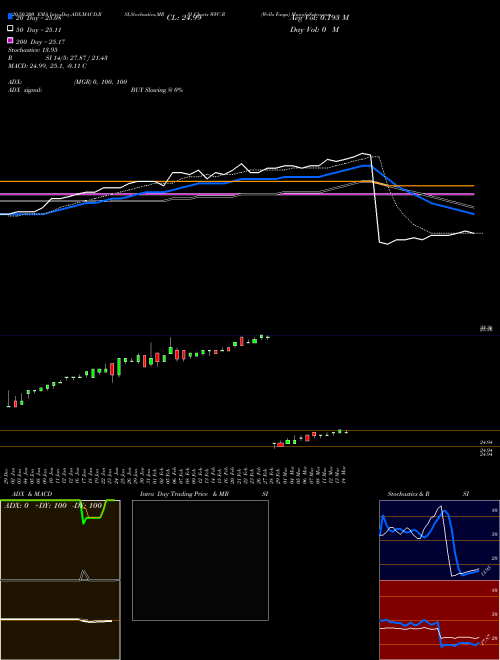Viewport: 500px width, 660px height.
Task: Click the blue Stochastics chart panel
Action: pyautogui.click(x=439, y=540)
